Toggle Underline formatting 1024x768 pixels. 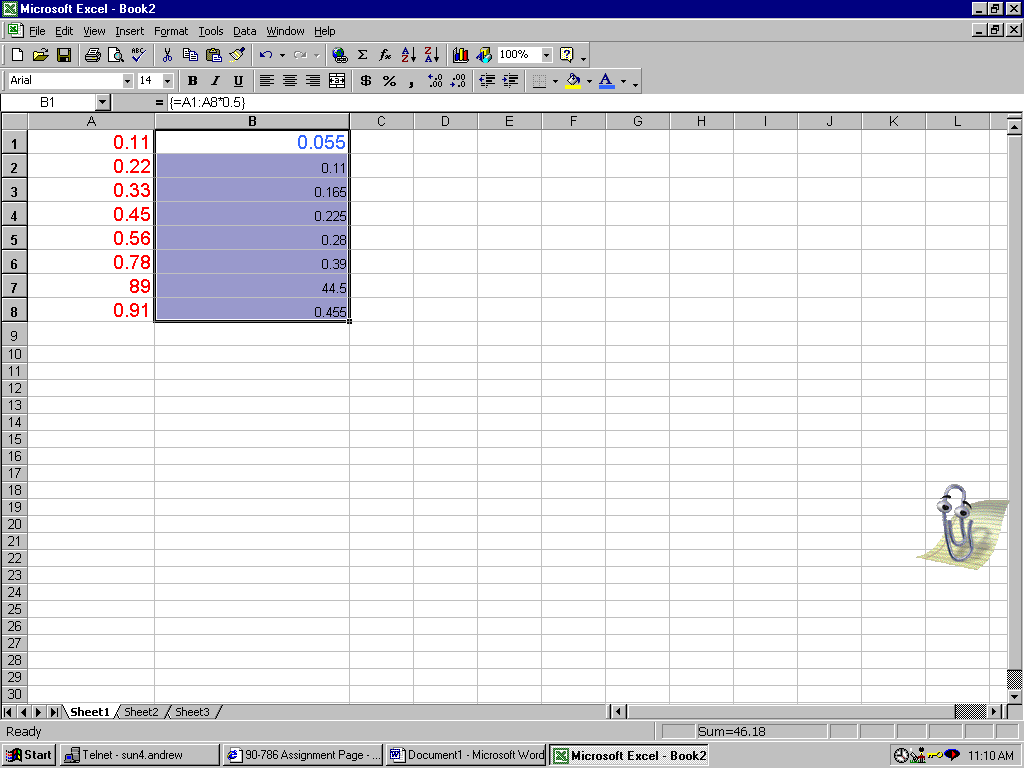pos(238,81)
